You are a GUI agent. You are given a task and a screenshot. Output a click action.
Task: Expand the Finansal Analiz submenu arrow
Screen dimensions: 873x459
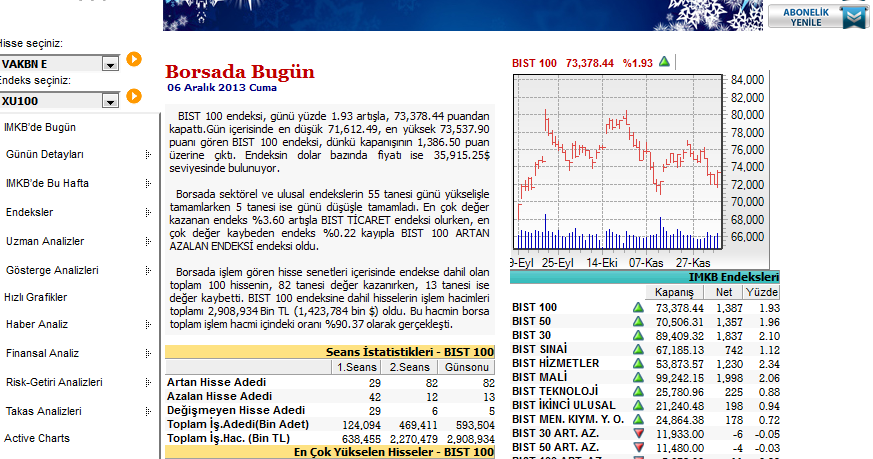point(148,353)
